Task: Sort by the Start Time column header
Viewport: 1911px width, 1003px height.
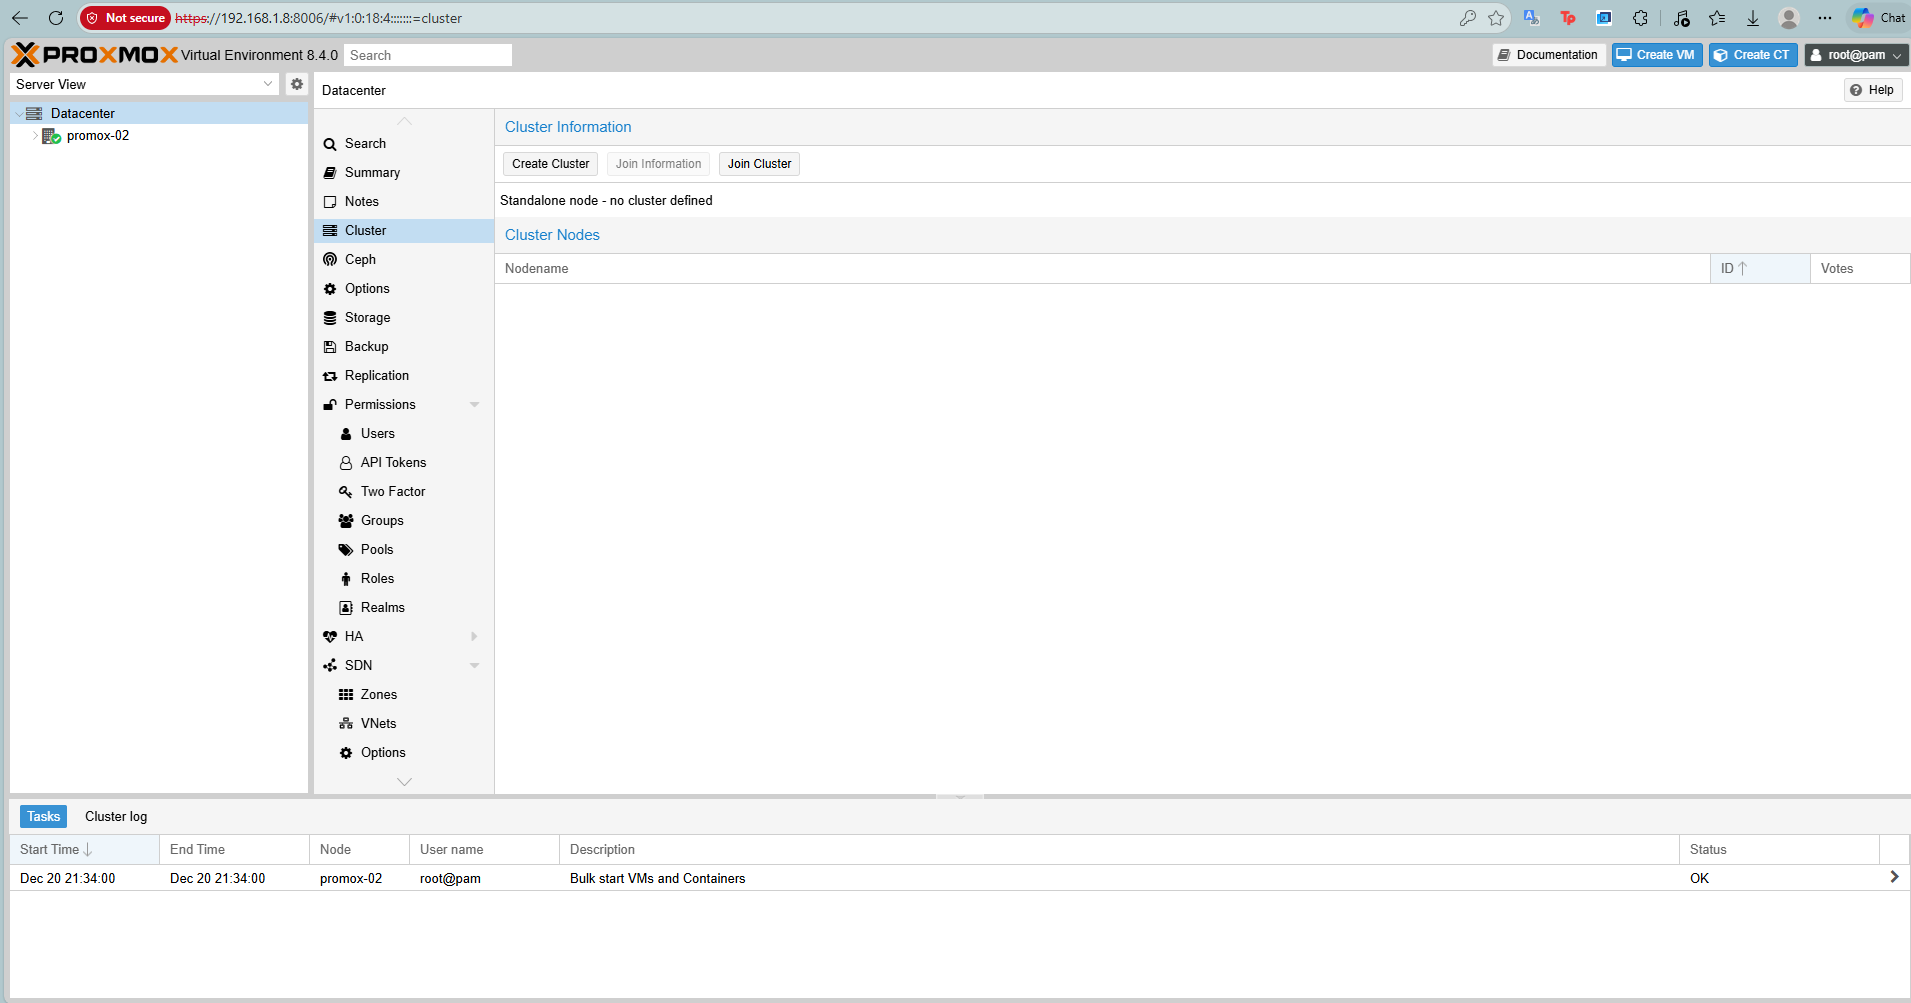Action: (x=50, y=850)
